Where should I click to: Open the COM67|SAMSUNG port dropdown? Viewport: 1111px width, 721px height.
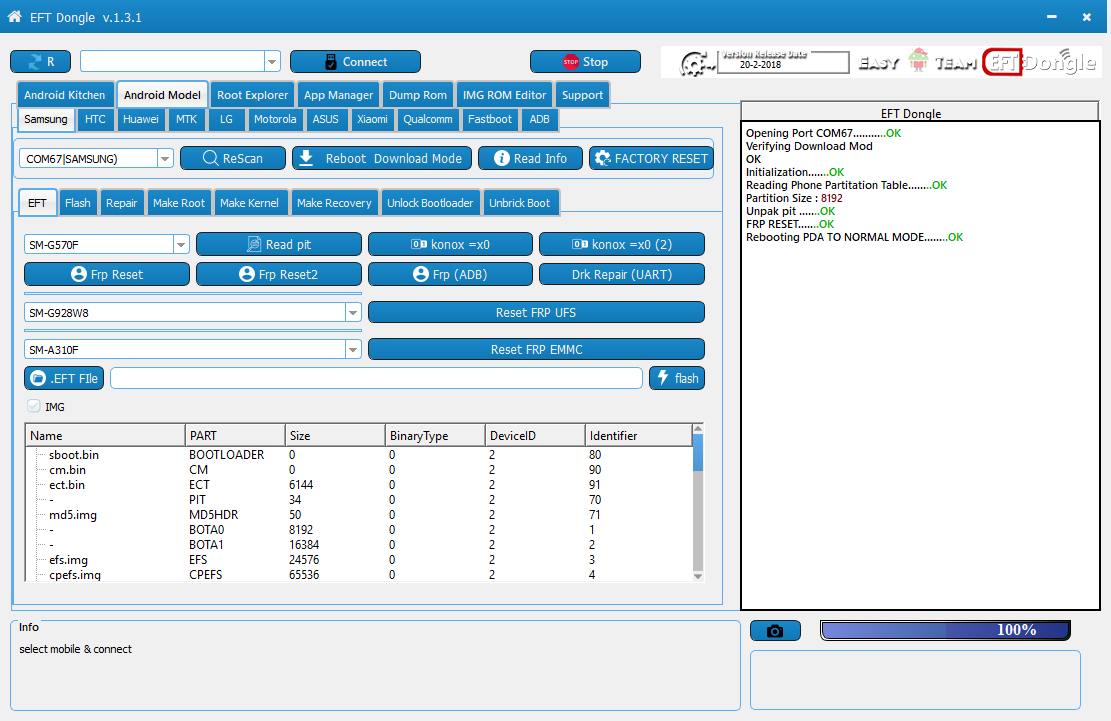point(165,159)
